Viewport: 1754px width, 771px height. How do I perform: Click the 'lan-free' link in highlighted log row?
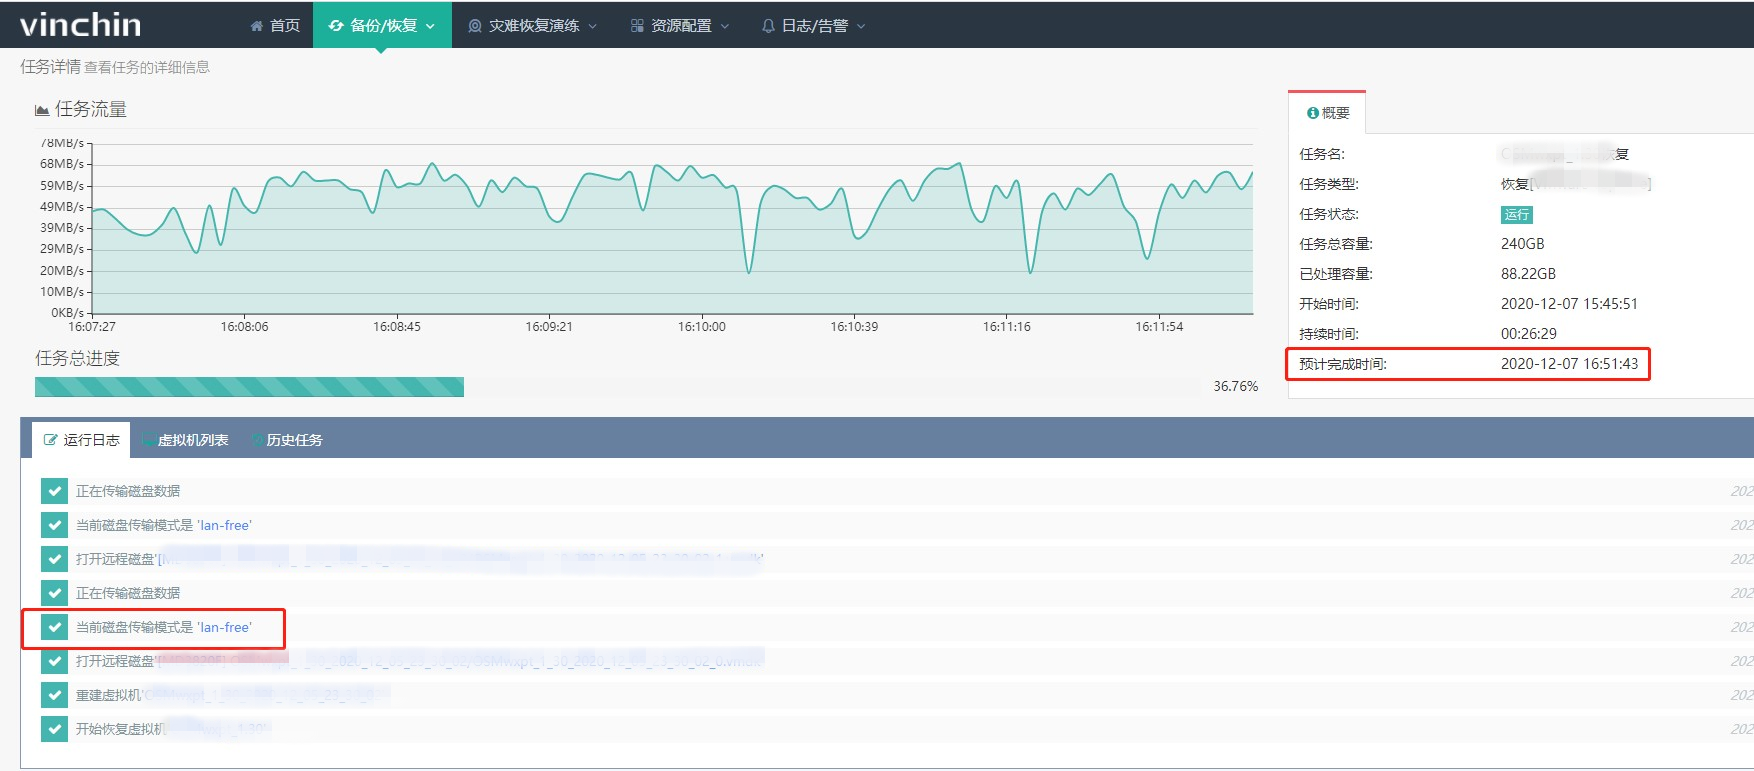pyautogui.click(x=225, y=627)
